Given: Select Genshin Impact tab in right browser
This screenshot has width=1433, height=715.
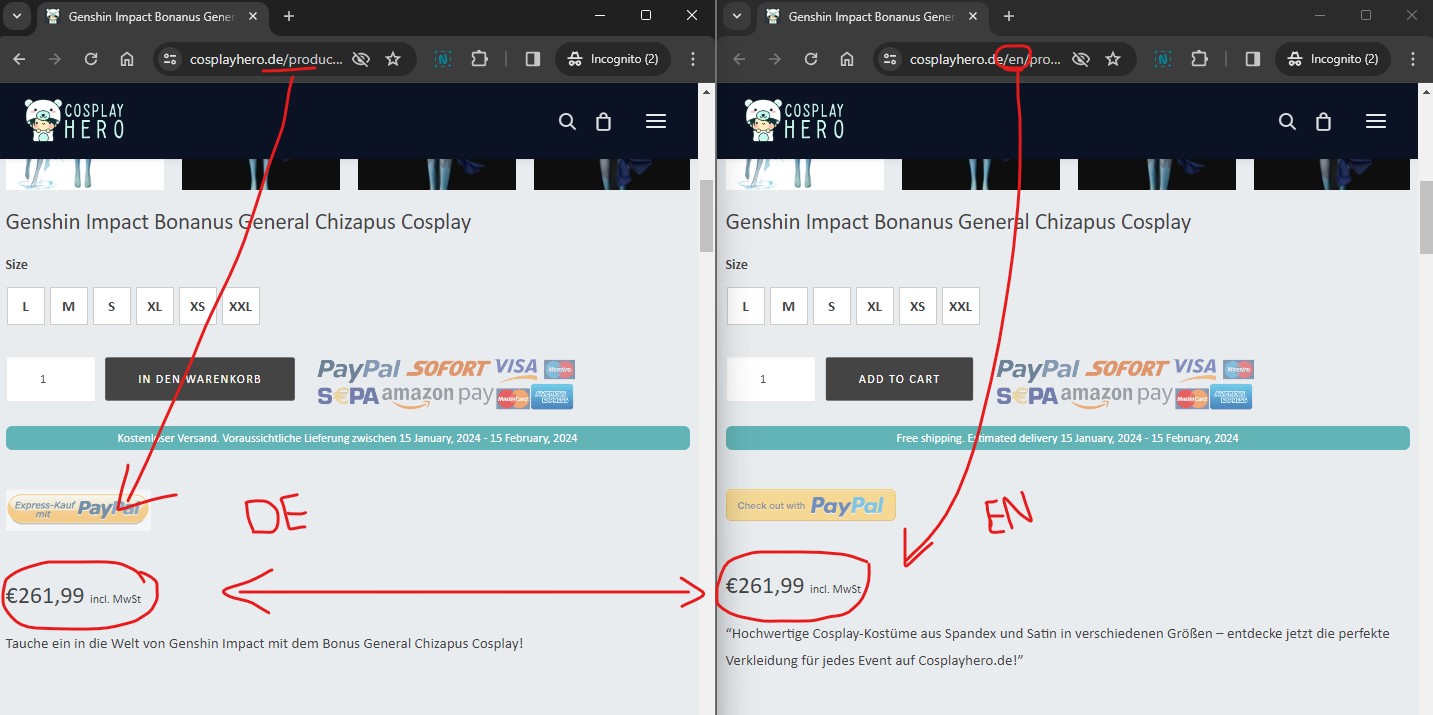Looking at the screenshot, I should tap(871, 17).
